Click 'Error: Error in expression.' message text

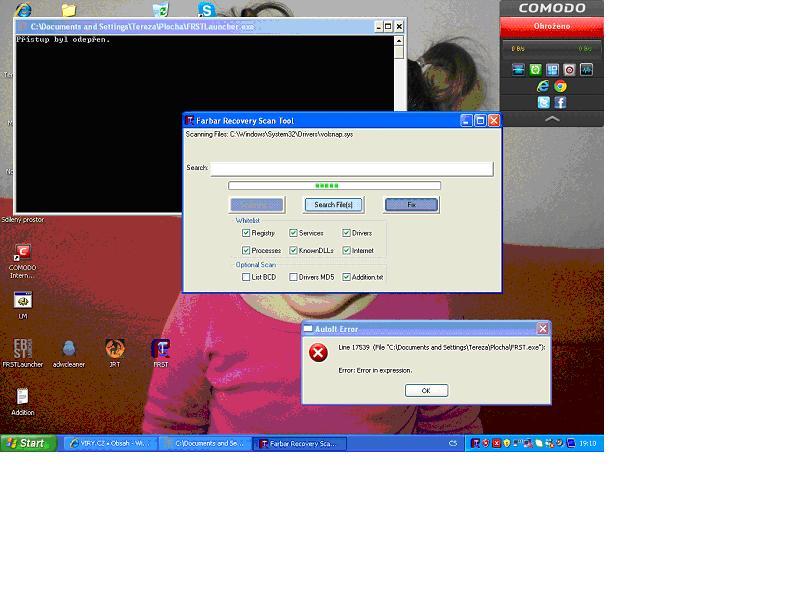[375, 370]
